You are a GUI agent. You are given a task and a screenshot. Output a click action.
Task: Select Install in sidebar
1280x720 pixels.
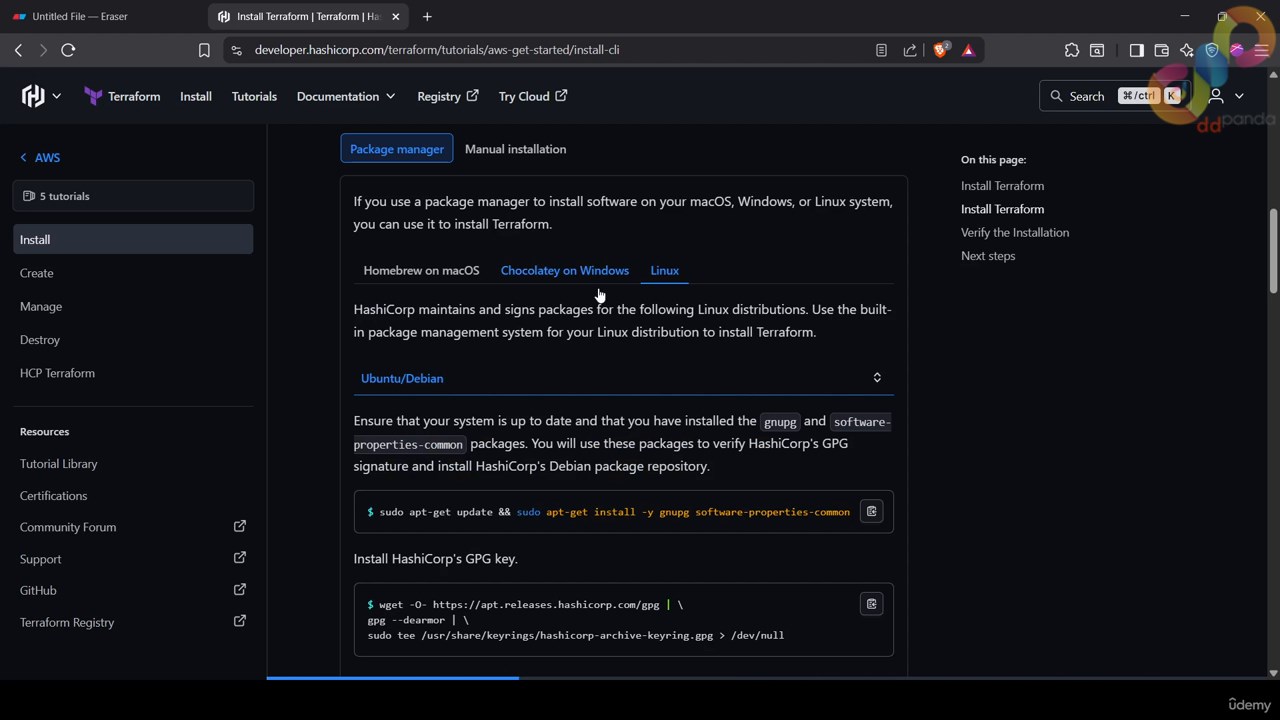click(133, 239)
